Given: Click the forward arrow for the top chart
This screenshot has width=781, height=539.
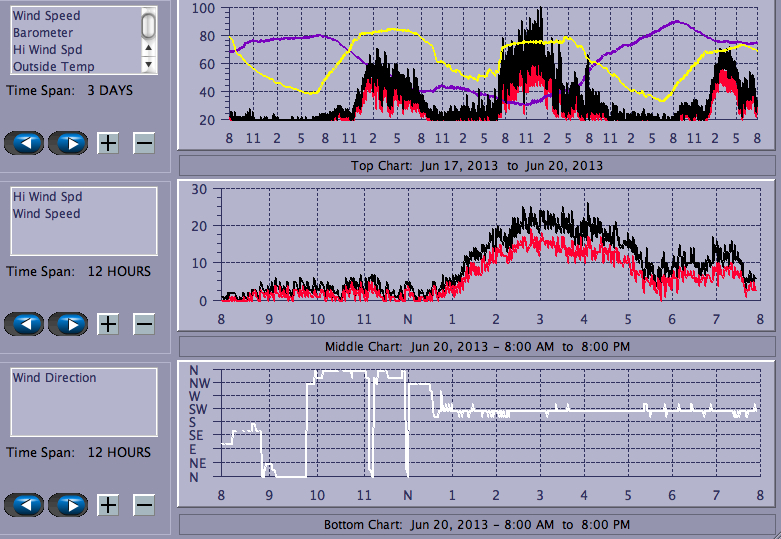Looking at the screenshot, I should (x=68, y=143).
